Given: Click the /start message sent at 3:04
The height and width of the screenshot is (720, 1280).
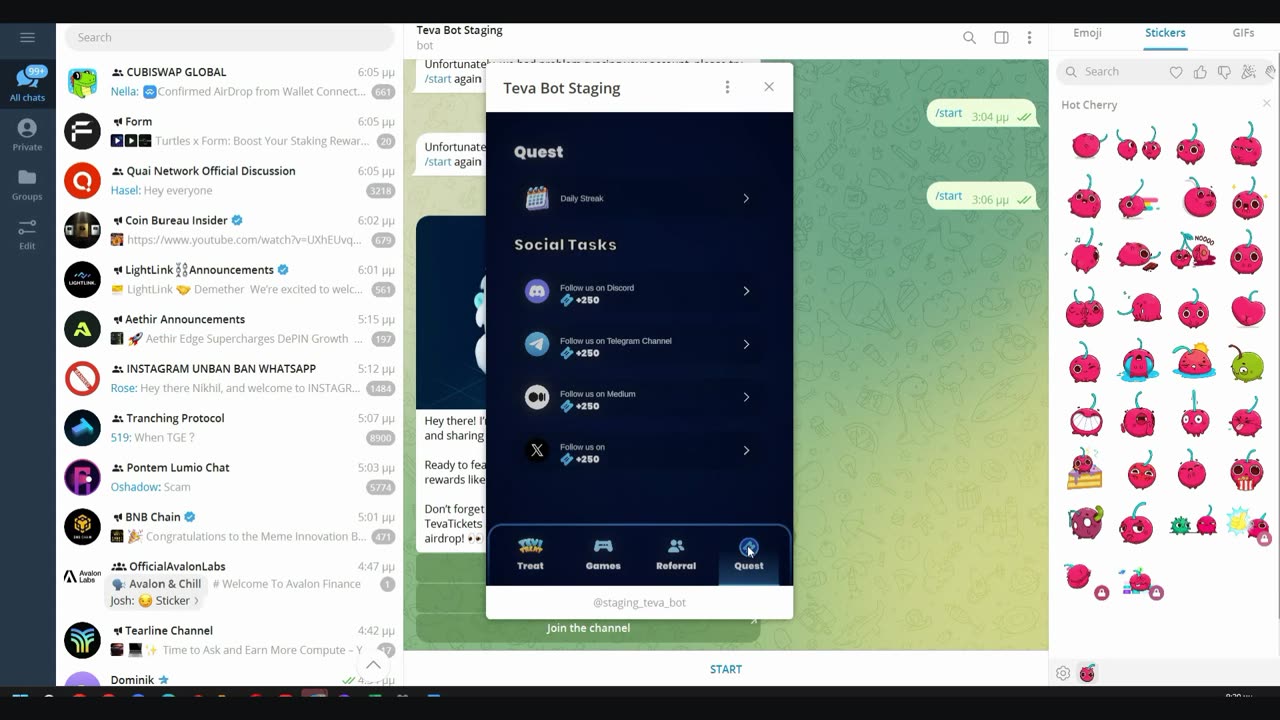Looking at the screenshot, I should click(982, 115).
